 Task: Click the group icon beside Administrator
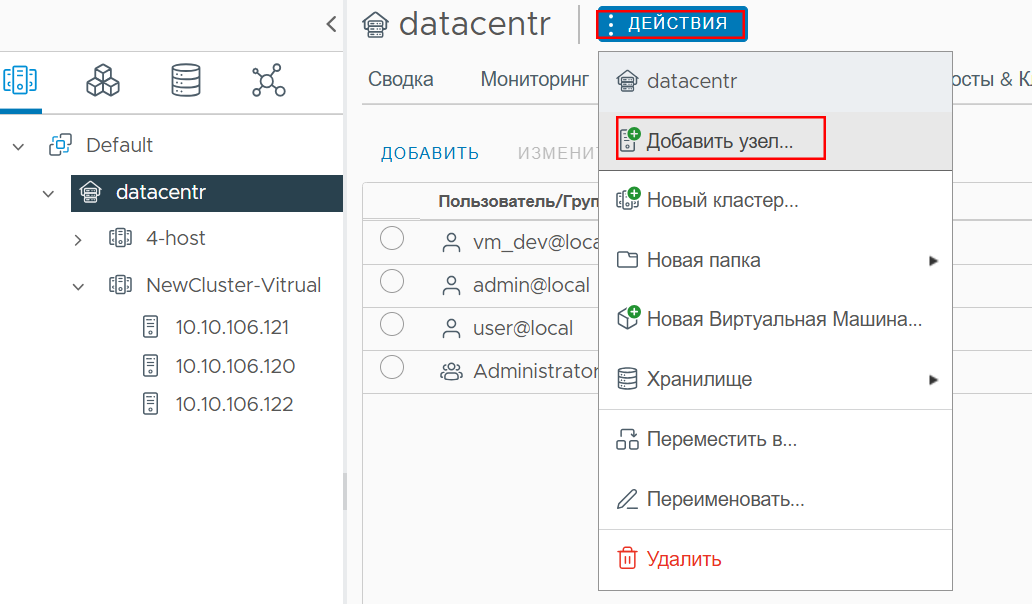pyautogui.click(x=452, y=372)
